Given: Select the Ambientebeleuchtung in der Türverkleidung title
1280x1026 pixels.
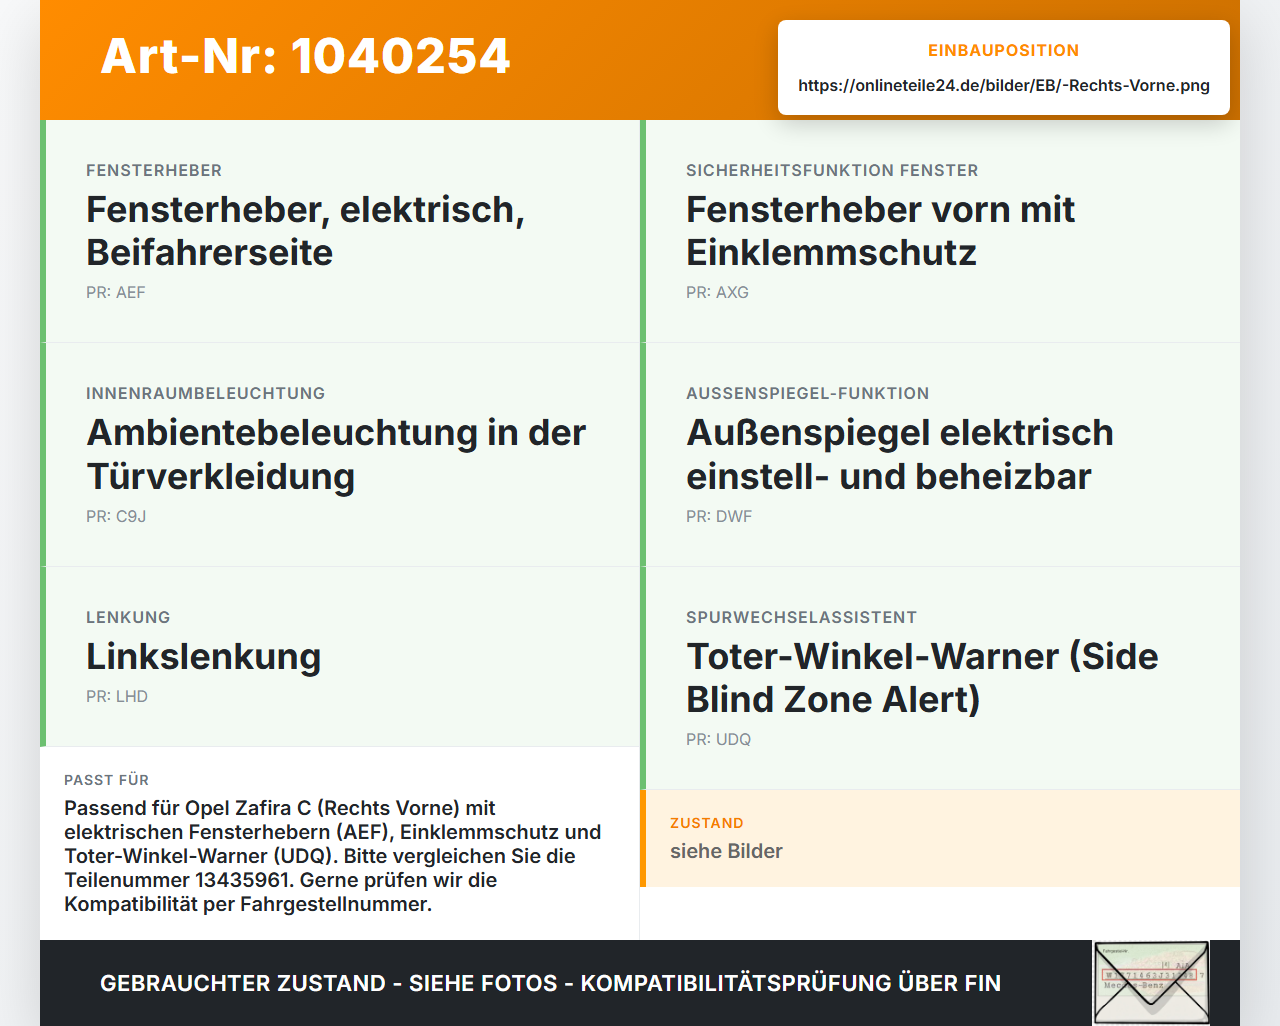Looking at the screenshot, I should tap(336, 454).
